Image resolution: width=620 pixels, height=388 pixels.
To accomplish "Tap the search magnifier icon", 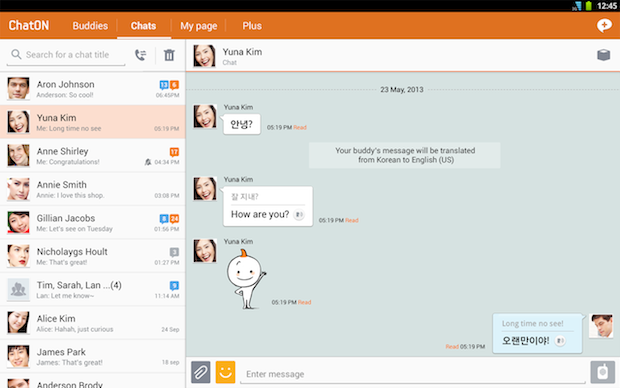I will (x=16, y=54).
